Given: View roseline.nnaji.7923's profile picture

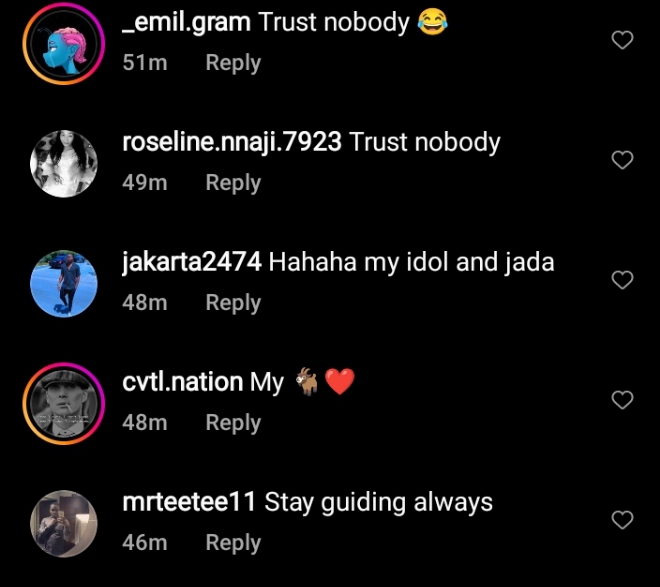Looking at the screenshot, I should point(64,164).
